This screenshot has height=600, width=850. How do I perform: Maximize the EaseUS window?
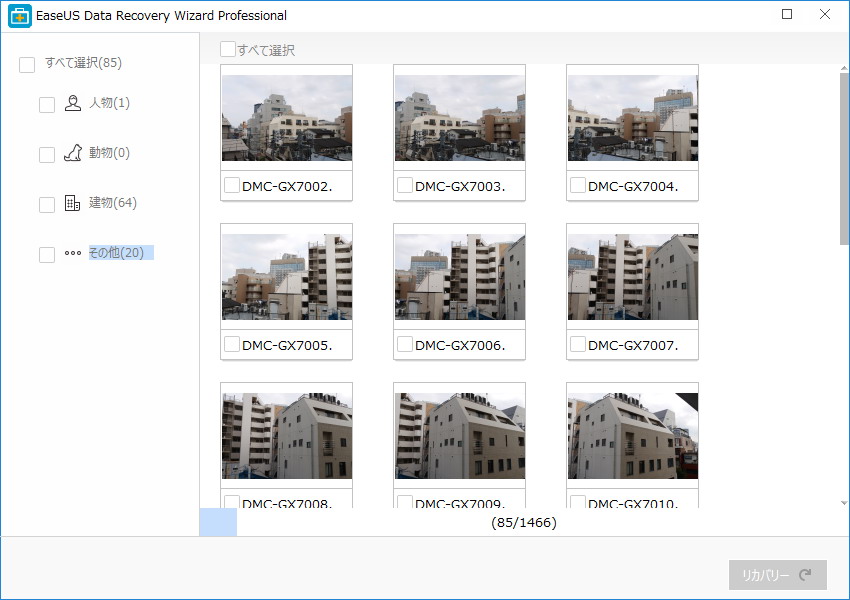(787, 14)
